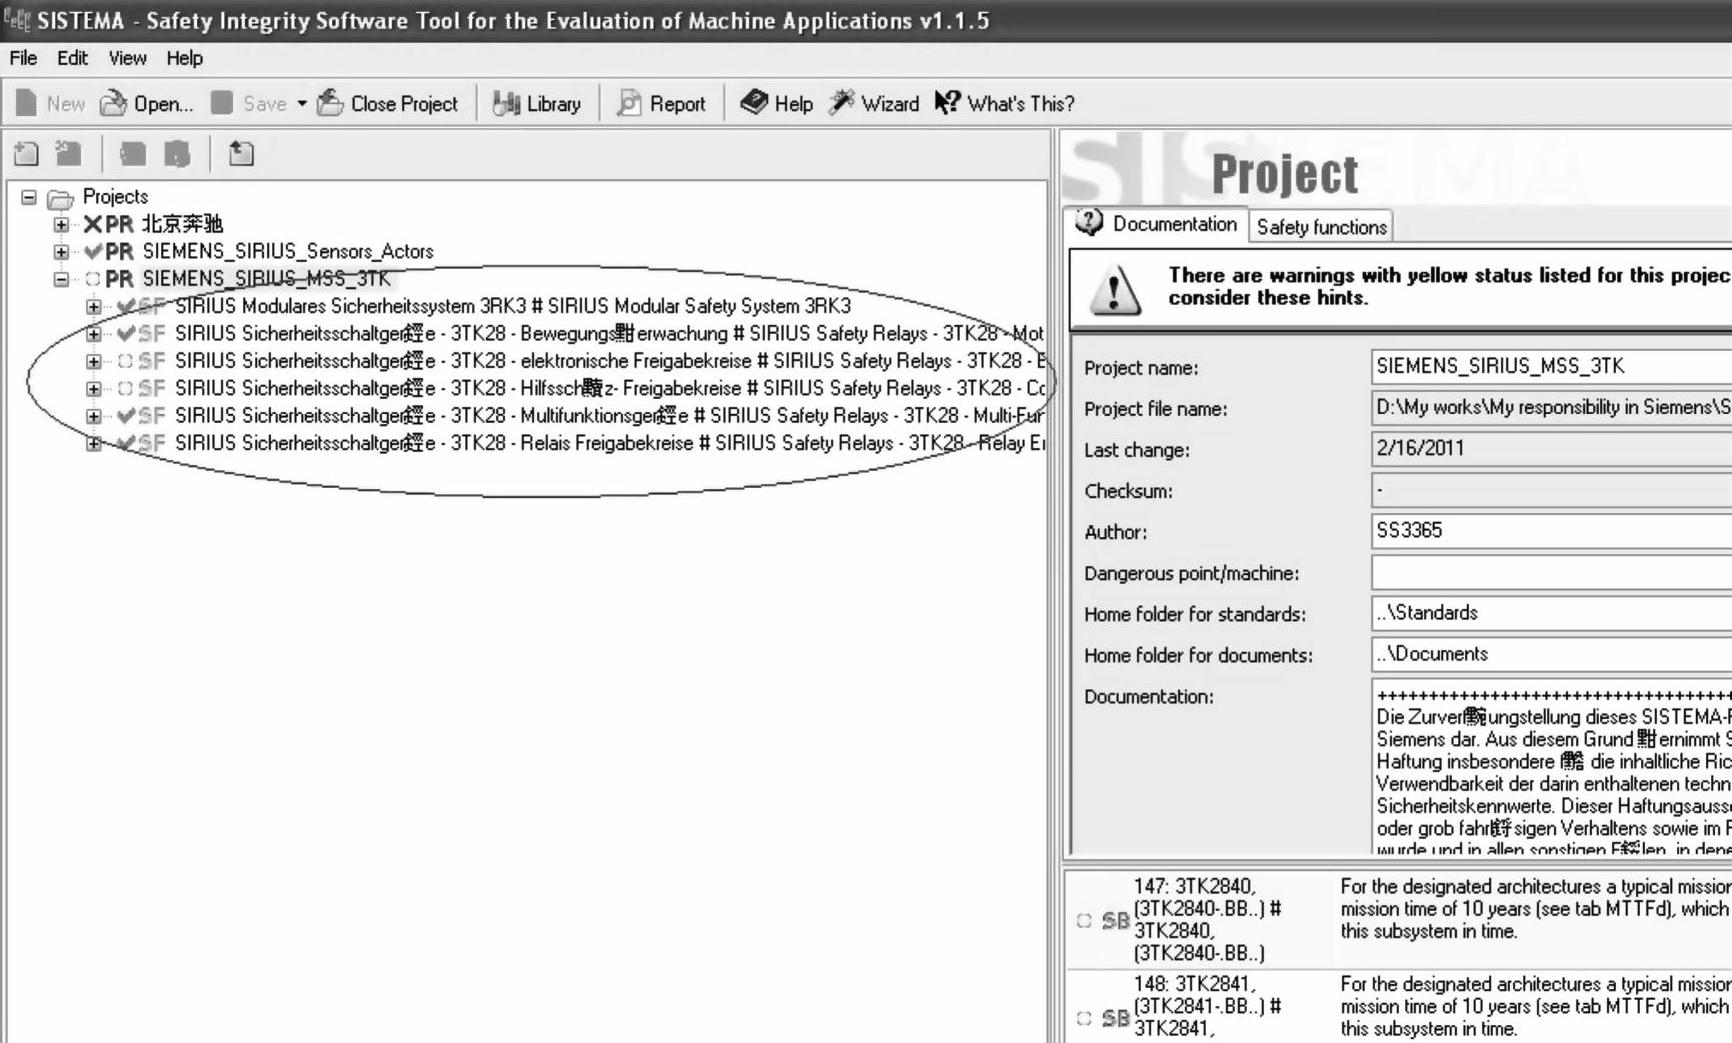
Task: Select the 3TK28 elektronische Freigabekreise row
Action: [x=609, y=361]
